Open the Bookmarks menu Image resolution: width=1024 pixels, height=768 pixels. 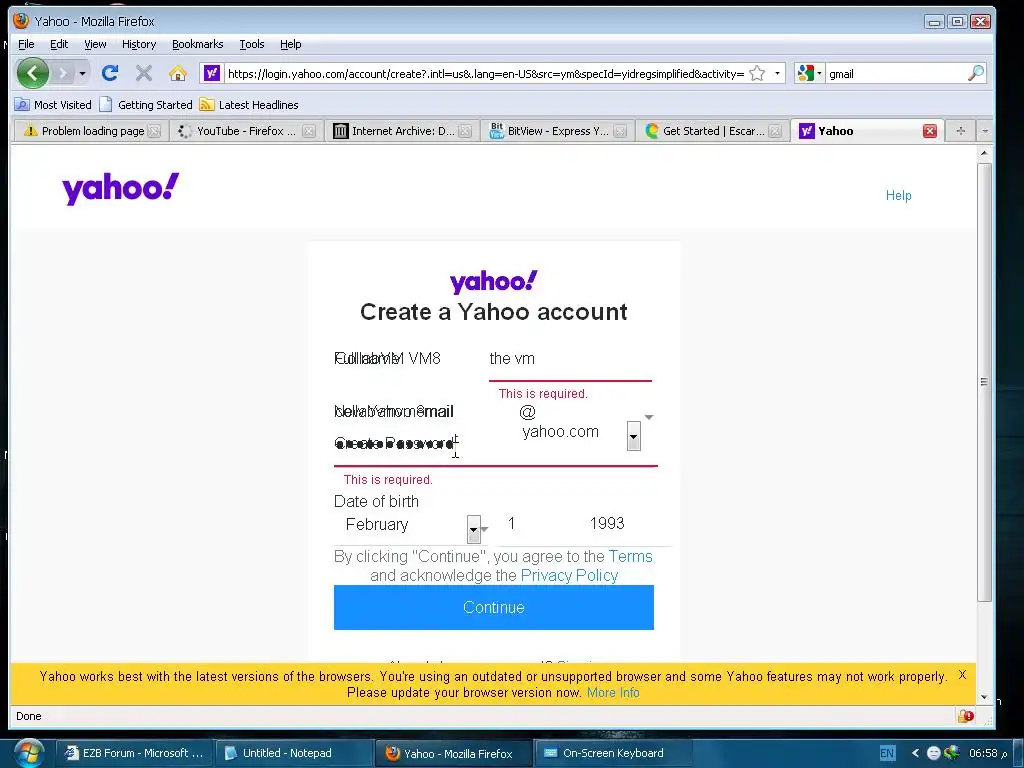tap(197, 44)
